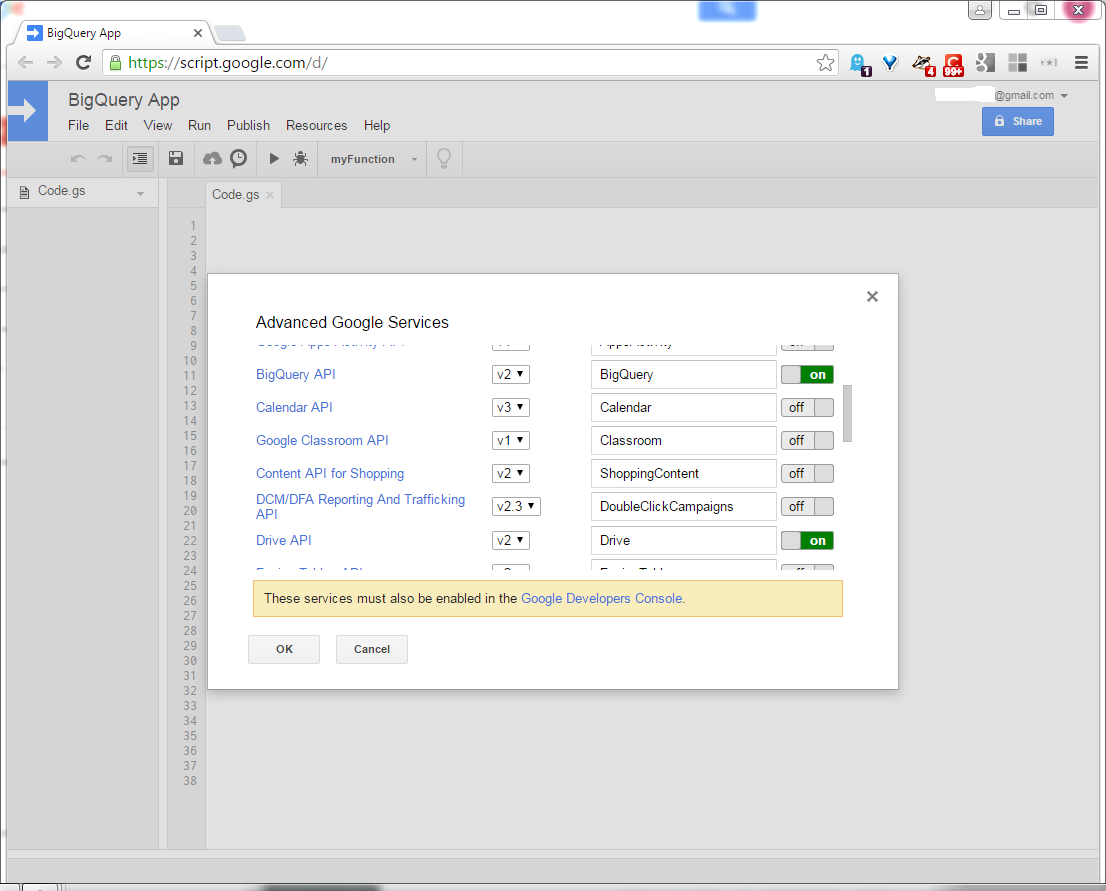Click the Cancel button
Viewport: 1106px width, 891px height.
pyautogui.click(x=372, y=649)
